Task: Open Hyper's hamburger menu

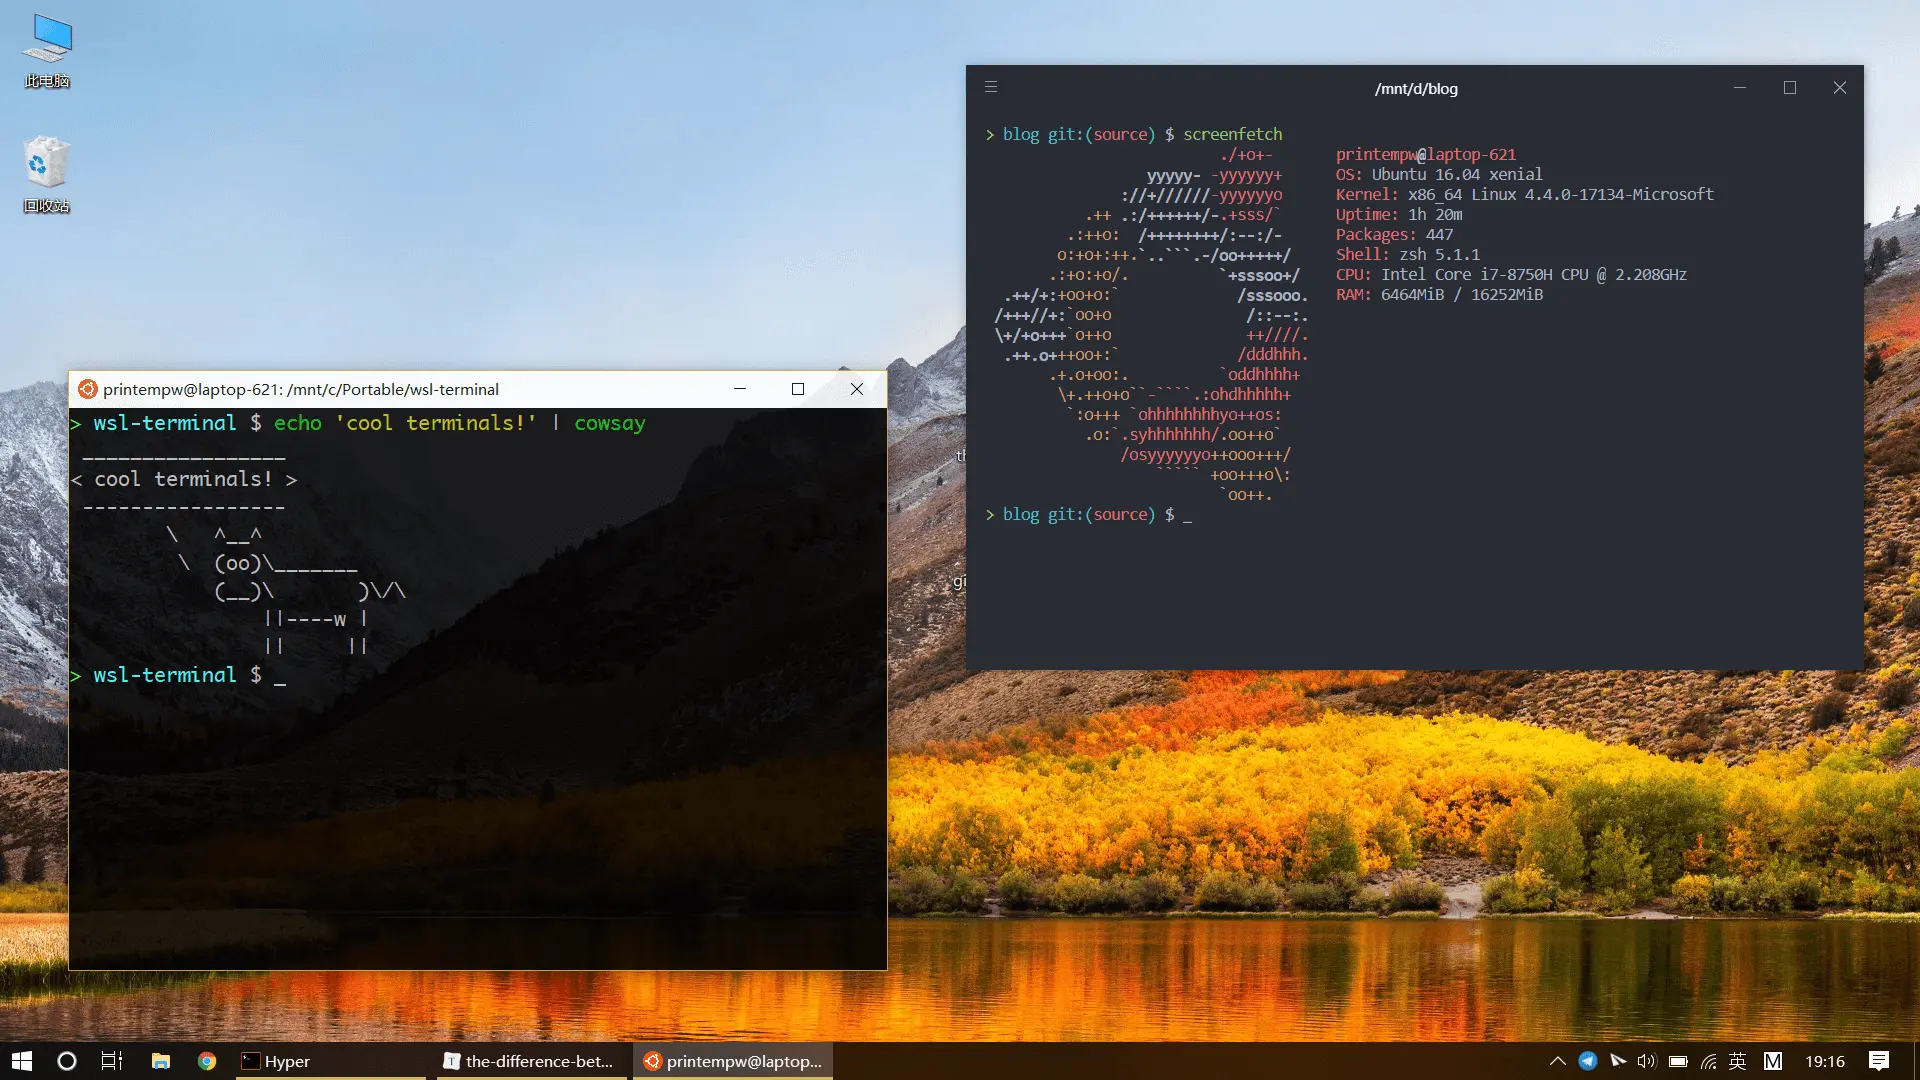Action: click(990, 87)
